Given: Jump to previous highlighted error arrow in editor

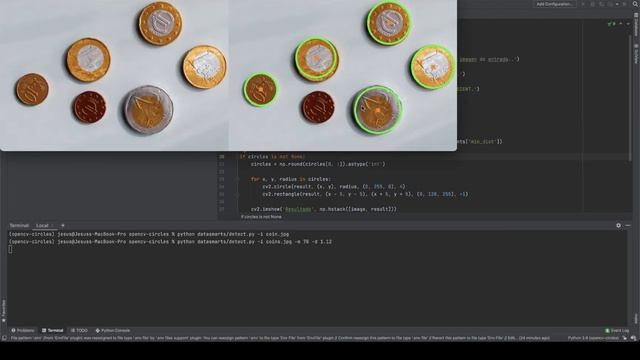Looking at the screenshot, I should tap(621, 24).
